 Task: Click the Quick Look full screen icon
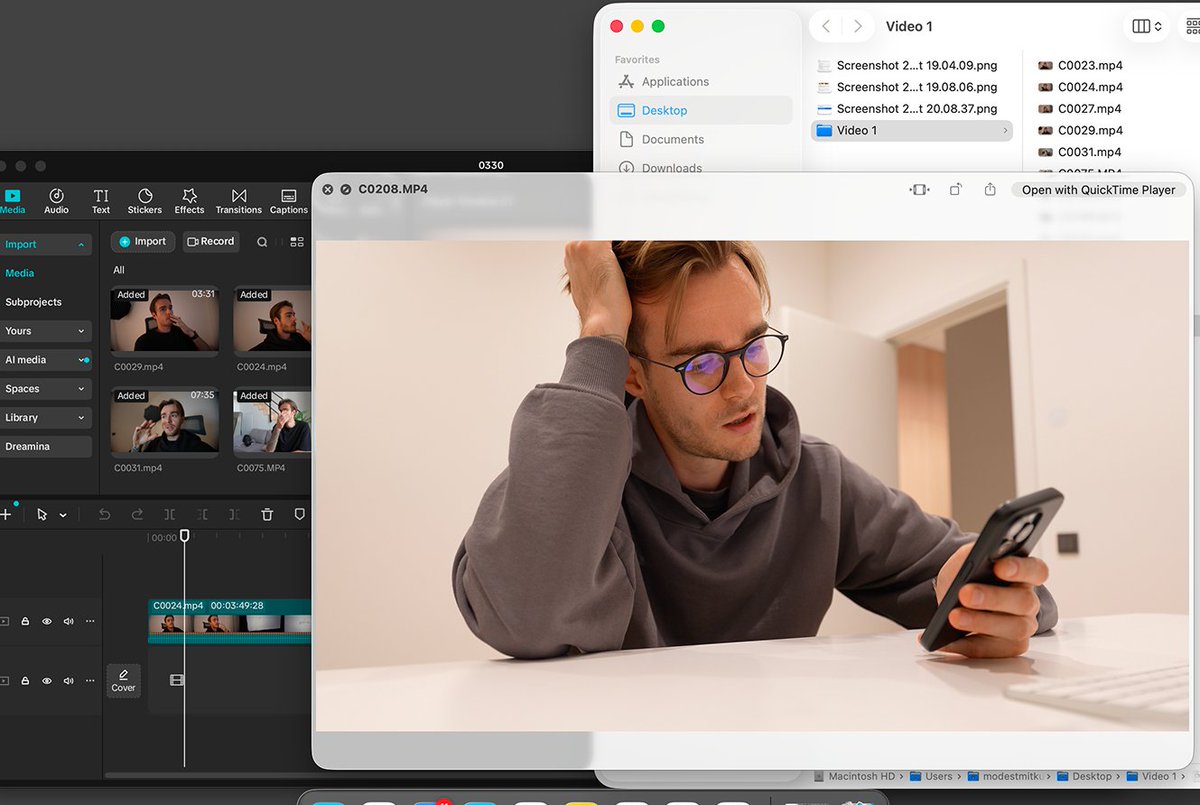point(346,189)
